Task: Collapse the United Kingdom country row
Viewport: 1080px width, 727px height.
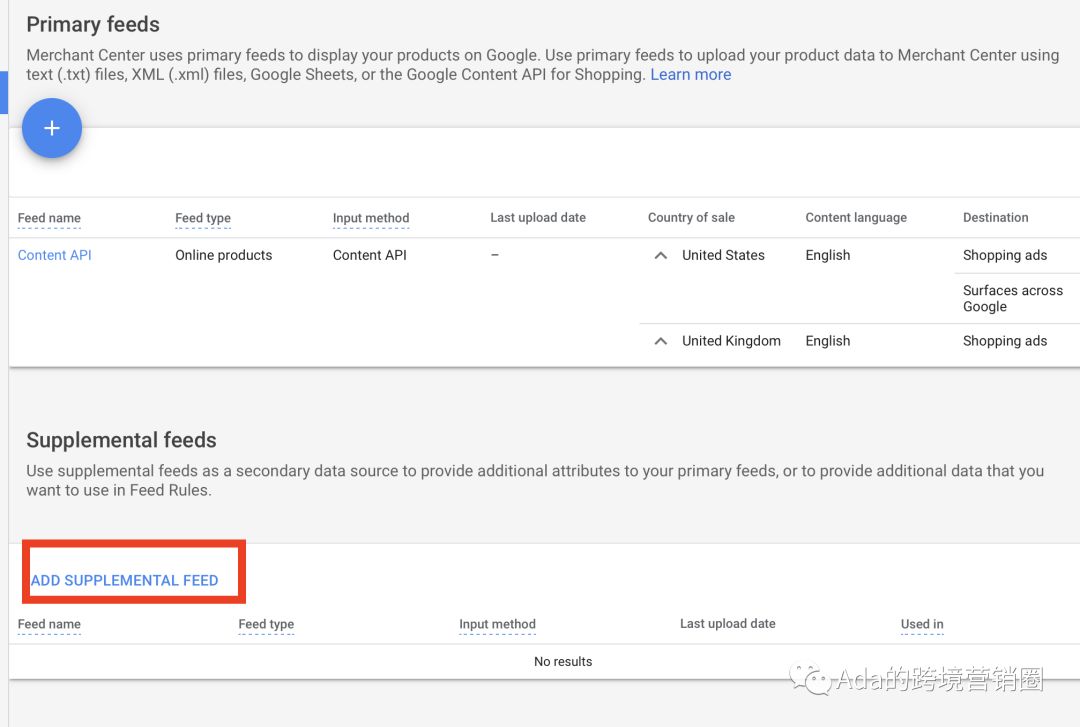Action: pyautogui.click(x=660, y=341)
